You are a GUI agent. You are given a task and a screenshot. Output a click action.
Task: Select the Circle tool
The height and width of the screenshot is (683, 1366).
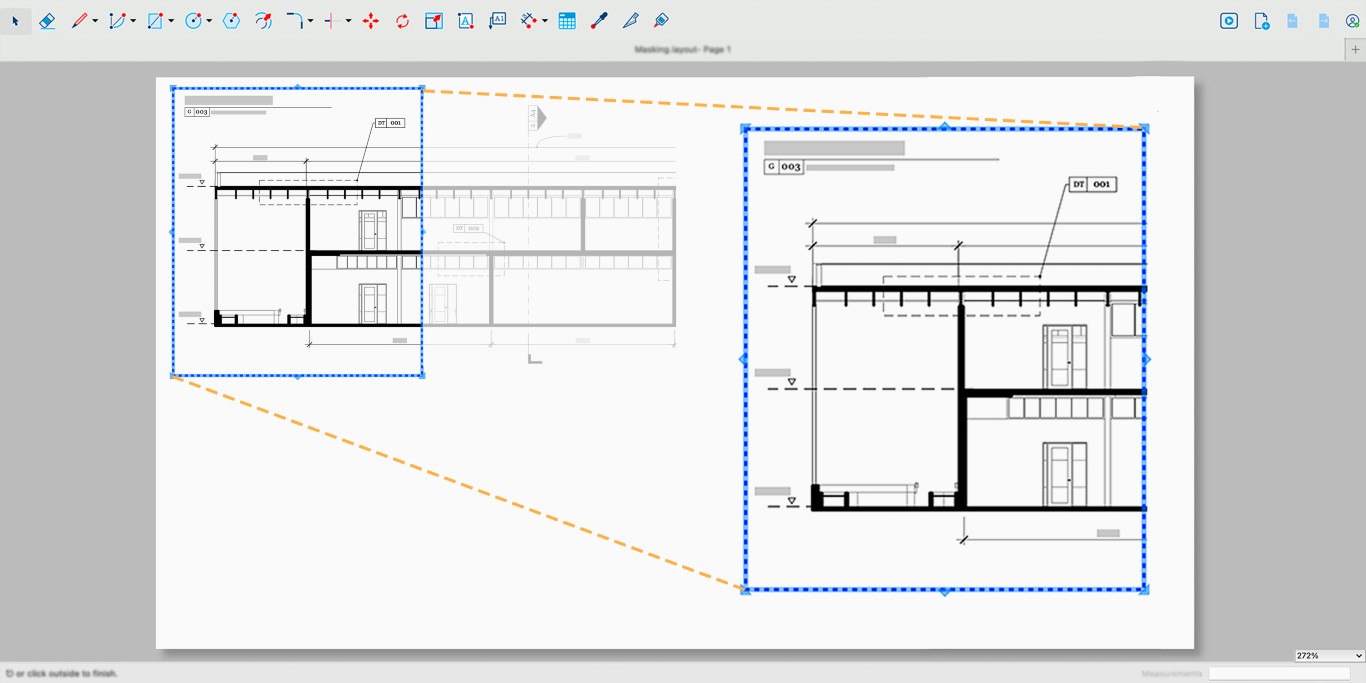194,21
